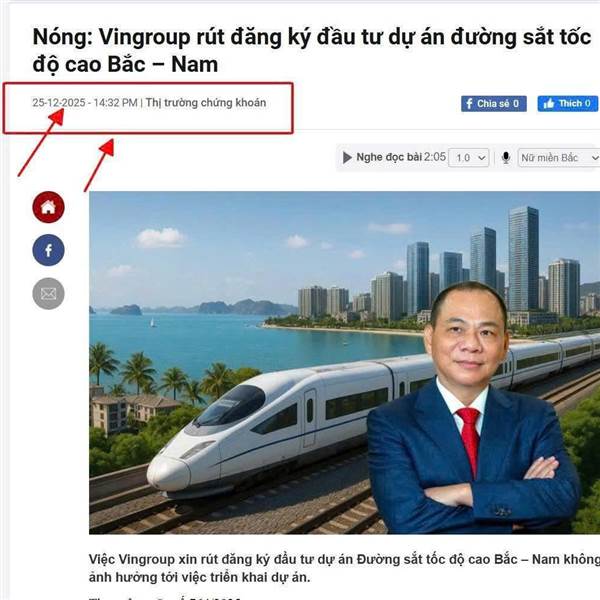This screenshot has width=600, height=600.
Task: Click the Nghe đọc bài label
Action: click(x=389, y=157)
